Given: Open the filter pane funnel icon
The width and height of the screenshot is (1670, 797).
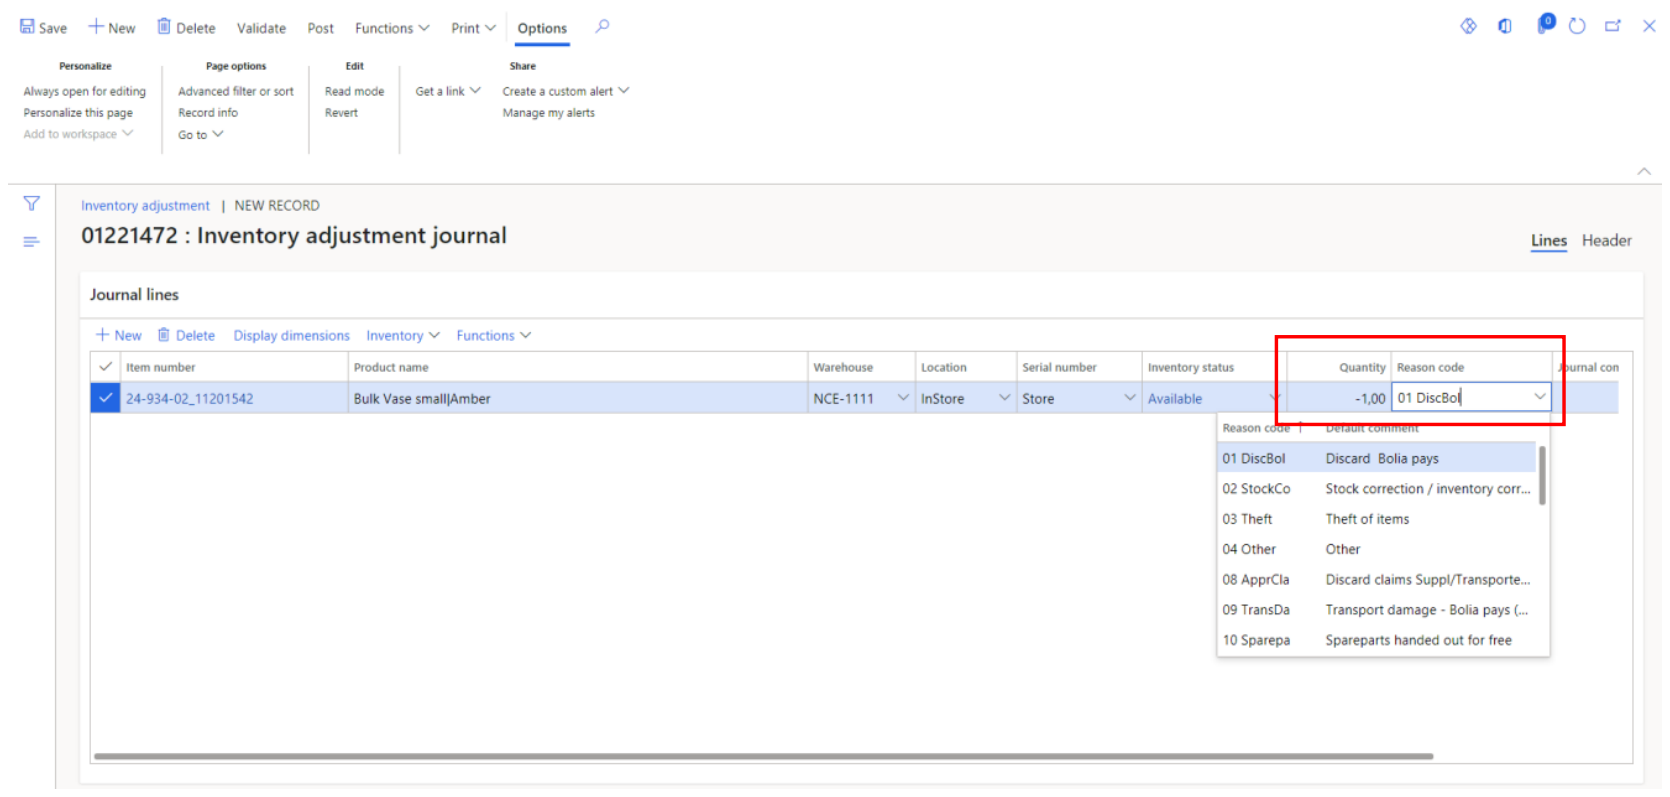Looking at the screenshot, I should [x=32, y=204].
